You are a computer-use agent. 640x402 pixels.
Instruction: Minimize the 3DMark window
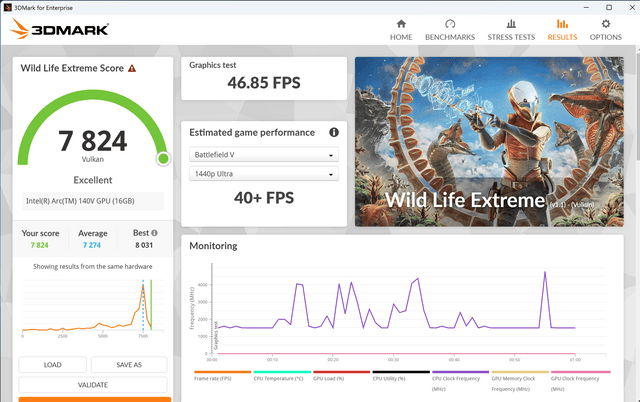point(586,7)
